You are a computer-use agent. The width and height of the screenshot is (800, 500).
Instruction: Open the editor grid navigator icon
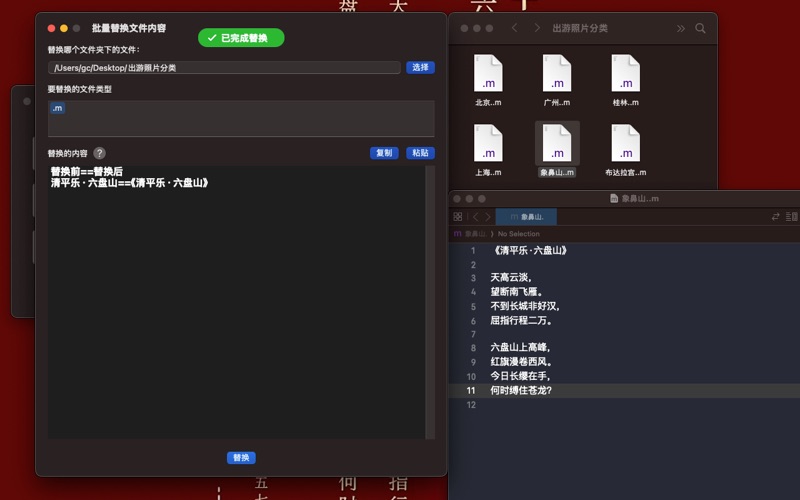click(x=458, y=217)
